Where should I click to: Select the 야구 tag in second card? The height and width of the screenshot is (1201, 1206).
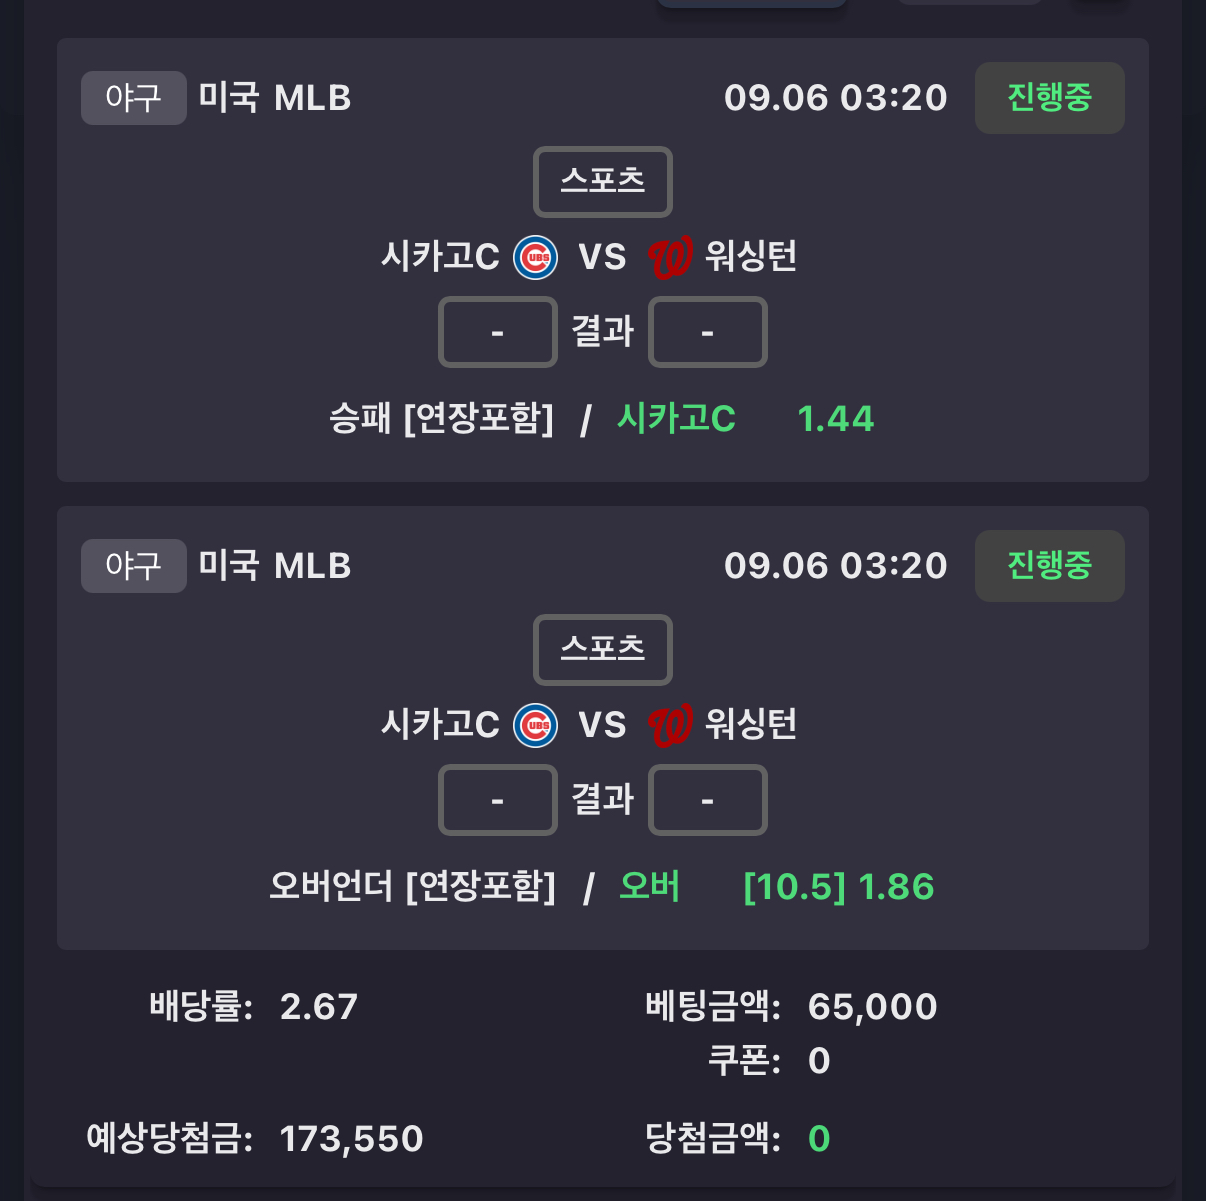point(134,566)
